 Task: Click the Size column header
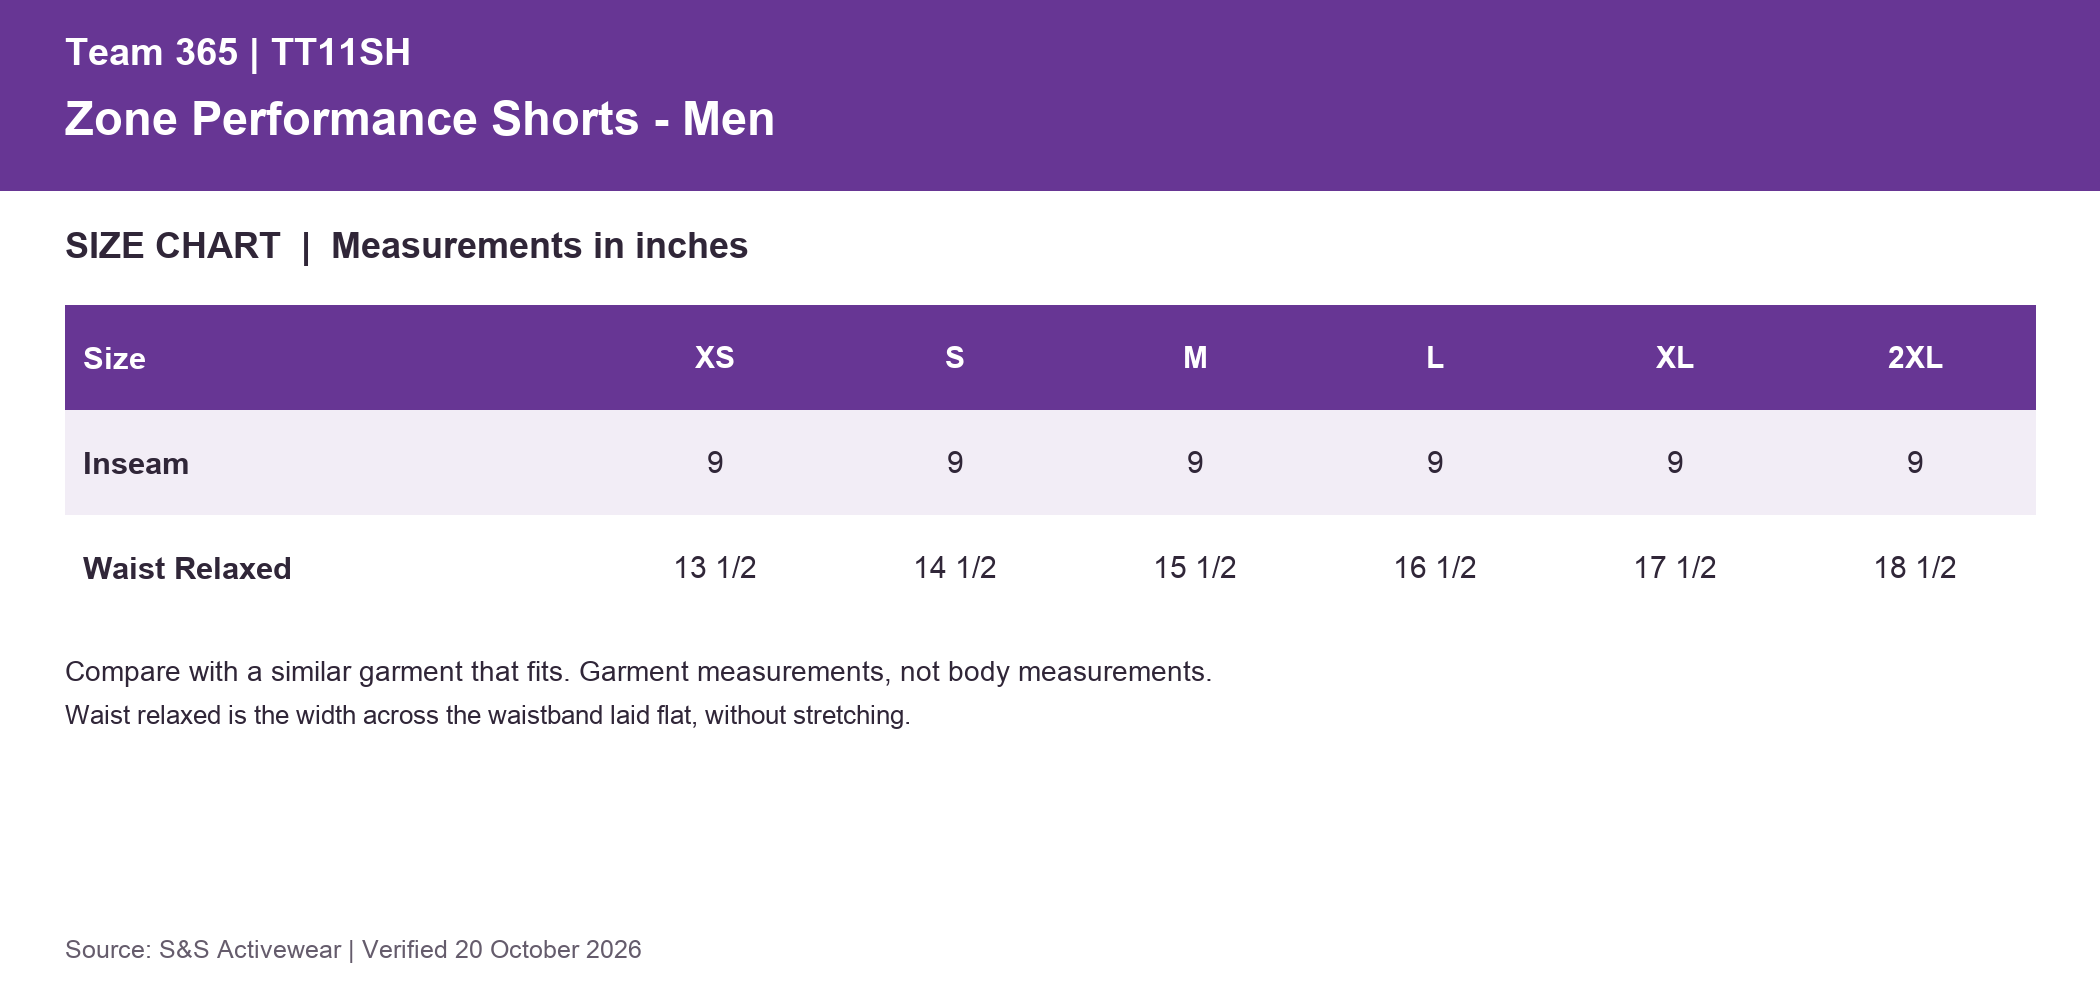tap(114, 358)
